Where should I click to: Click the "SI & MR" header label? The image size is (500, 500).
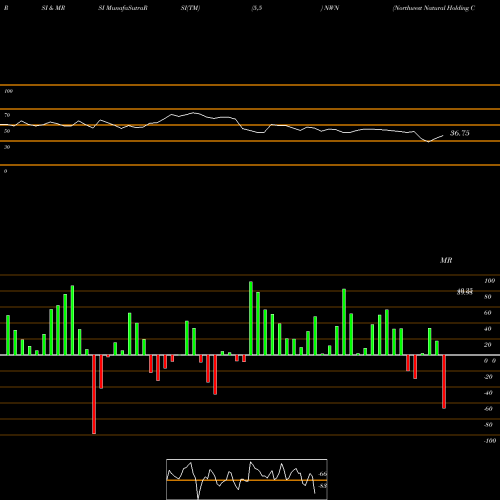53,8
